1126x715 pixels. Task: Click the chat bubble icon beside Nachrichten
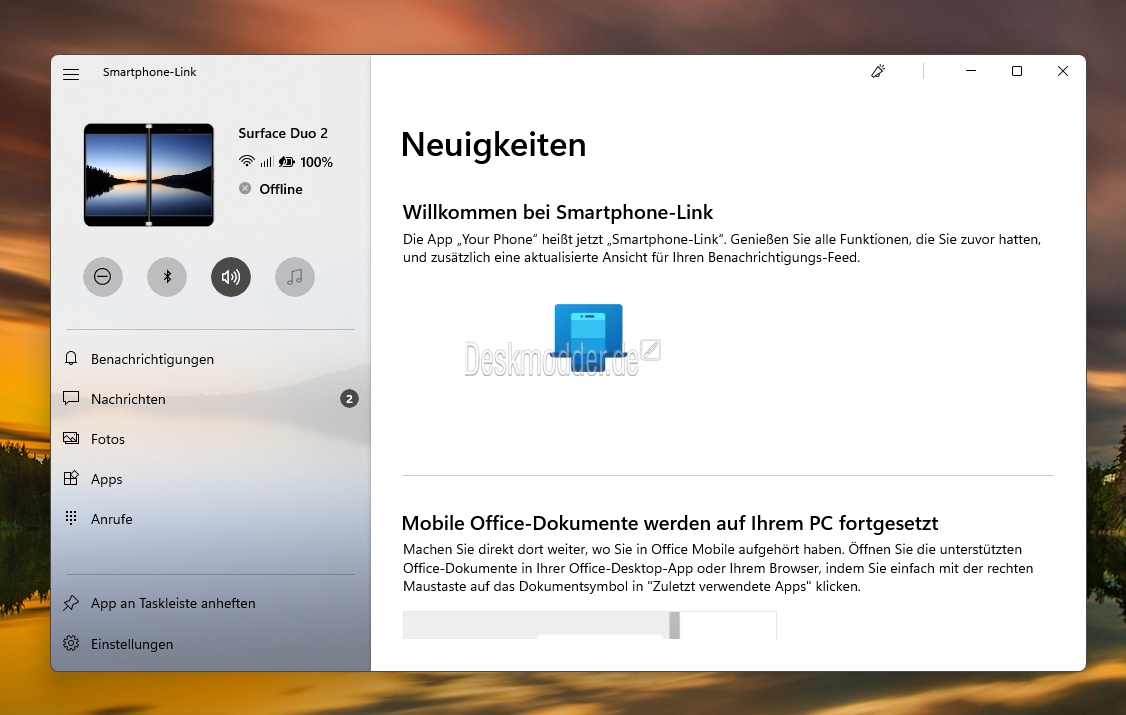pyautogui.click(x=70, y=398)
